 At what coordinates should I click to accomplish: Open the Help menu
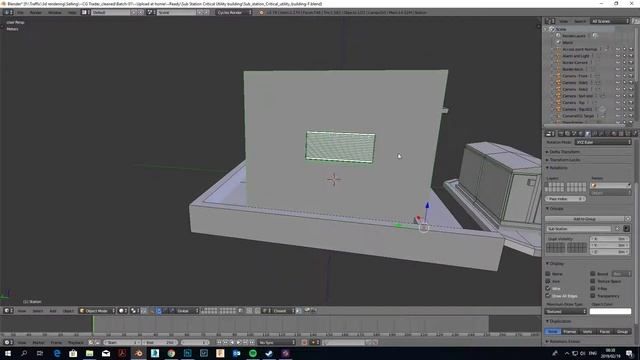click(x=72, y=12)
